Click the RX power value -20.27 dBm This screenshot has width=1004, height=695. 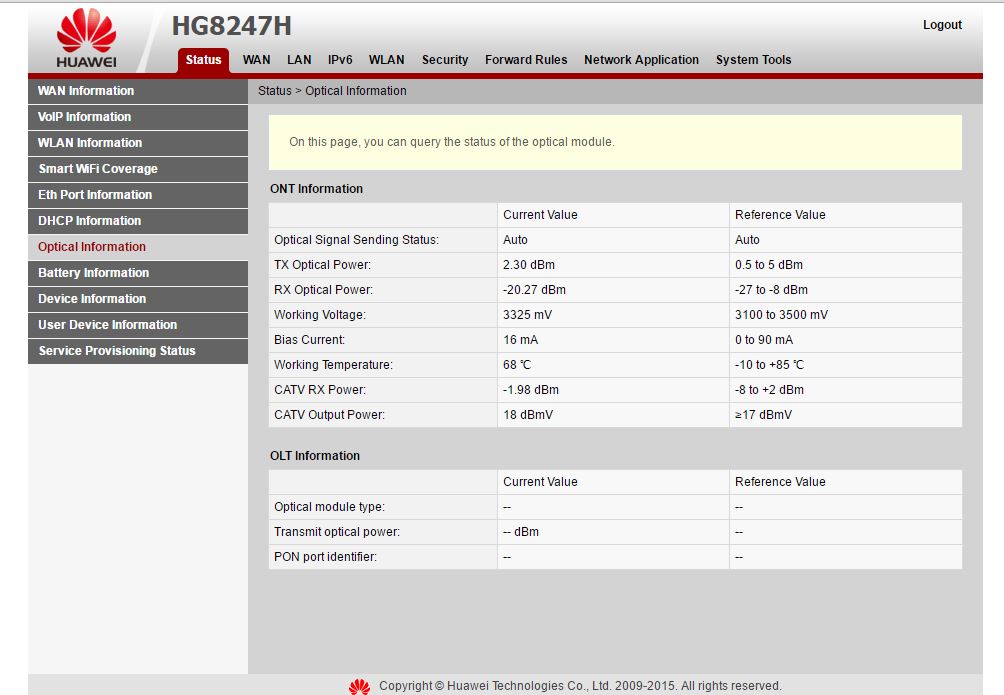[x=534, y=290]
